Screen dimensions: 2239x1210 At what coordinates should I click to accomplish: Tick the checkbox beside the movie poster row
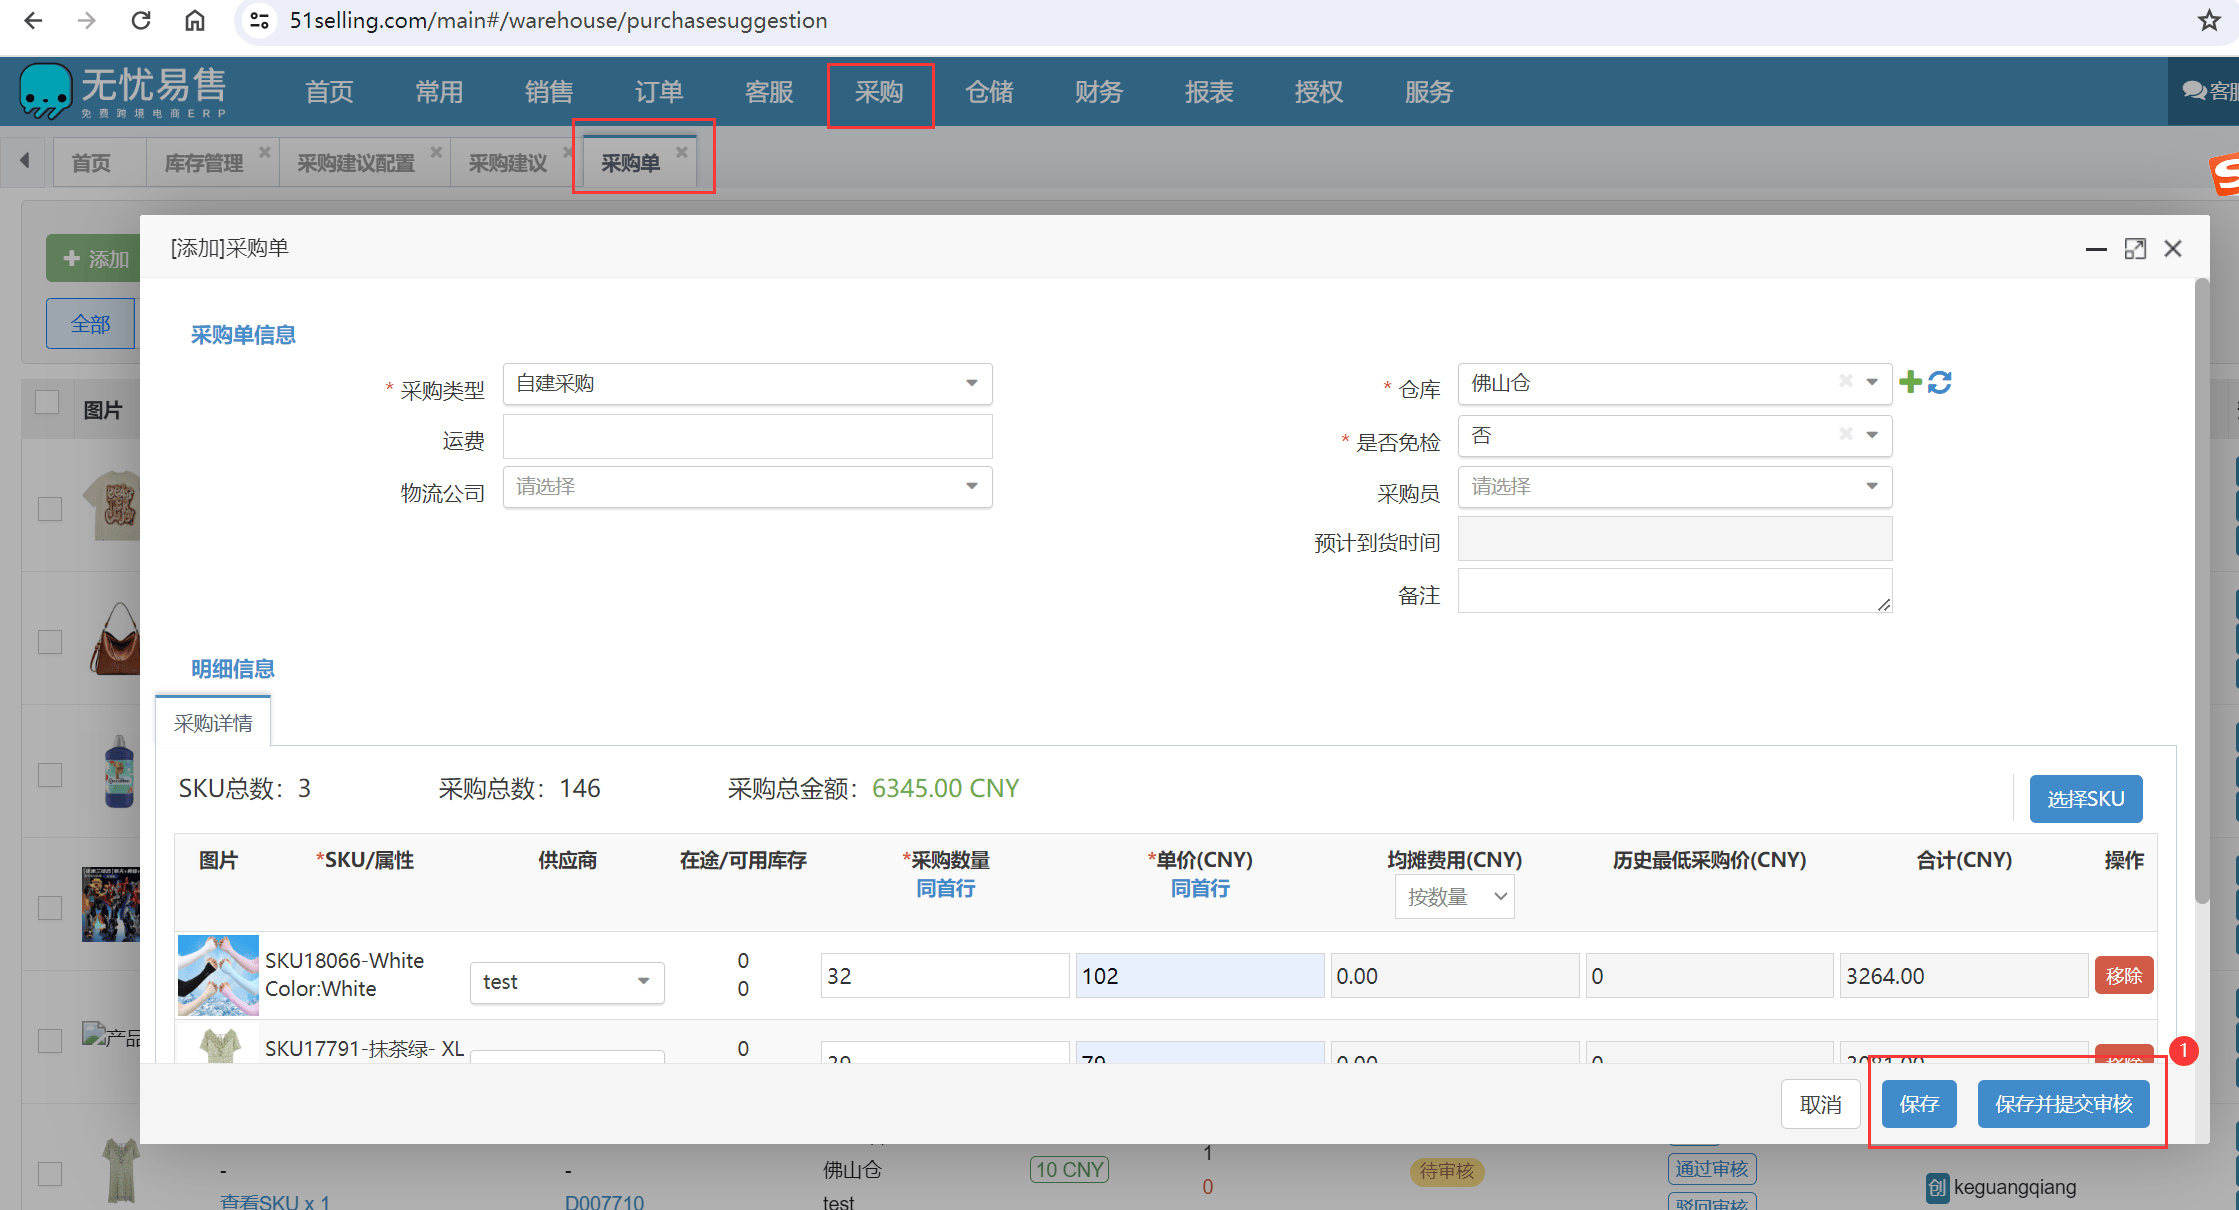pos(50,907)
